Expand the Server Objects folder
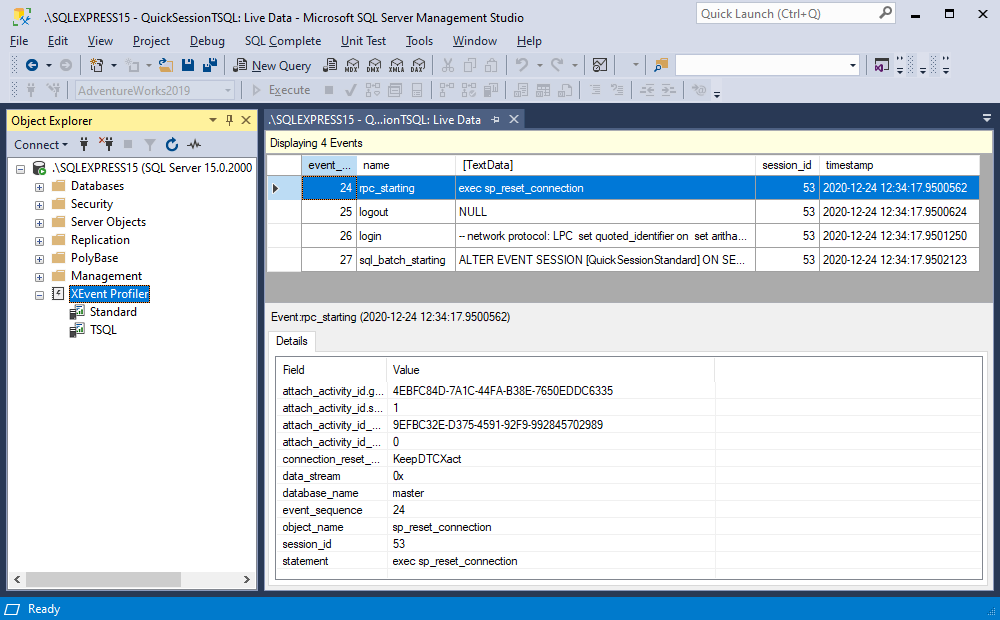This screenshot has width=1000, height=620. click(39, 223)
